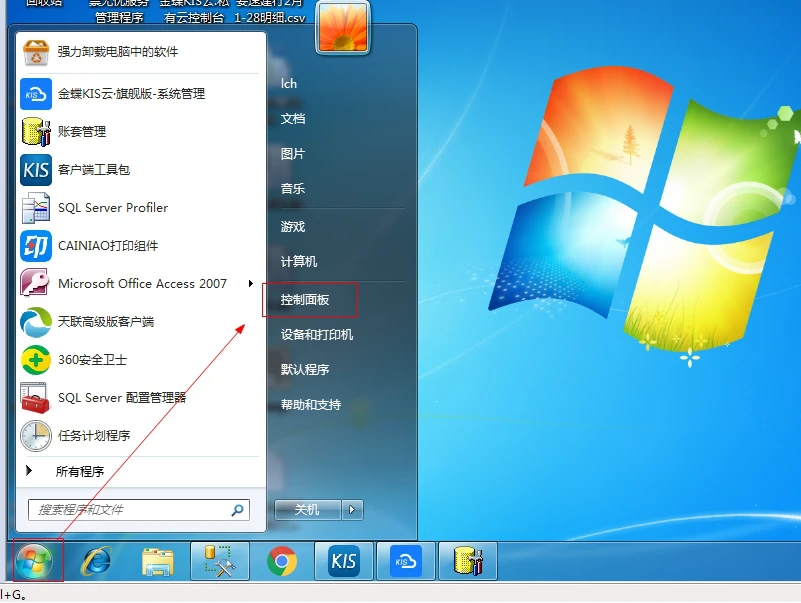Expand 所有程序 all programs arrow
Image resolution: width=801 pixels, height=603 pixels.
pyautogui.click(x=29, y=471)
